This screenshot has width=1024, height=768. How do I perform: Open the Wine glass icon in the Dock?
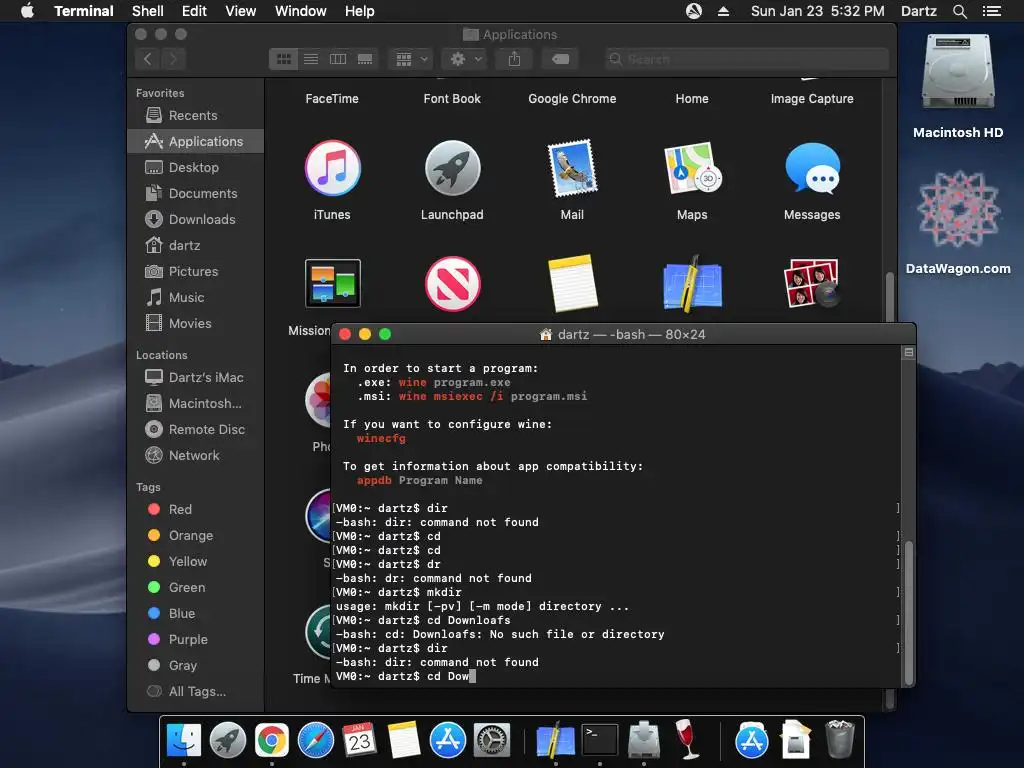687,739
